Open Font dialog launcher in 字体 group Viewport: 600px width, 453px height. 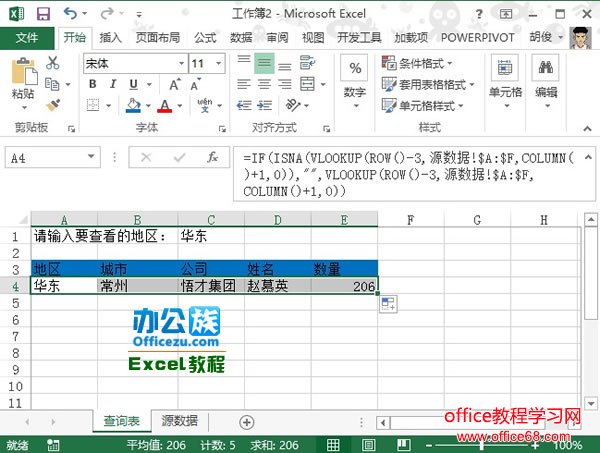(x=222, y=129)
